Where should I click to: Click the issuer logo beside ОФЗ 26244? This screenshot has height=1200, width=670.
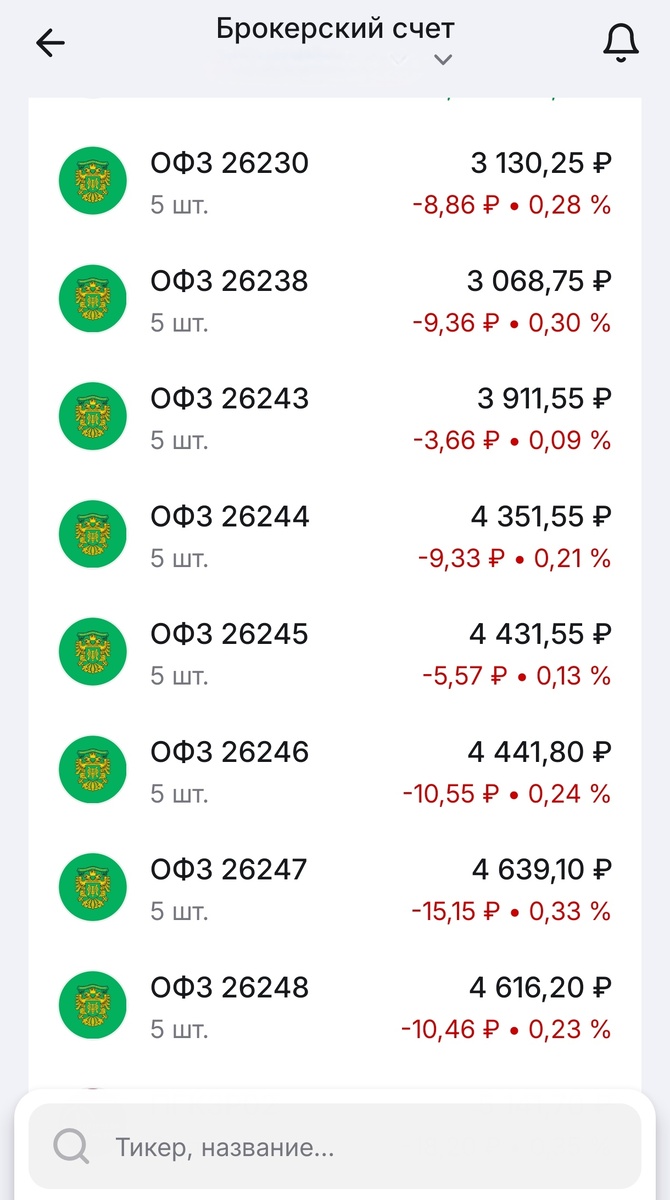click(92, 533)
